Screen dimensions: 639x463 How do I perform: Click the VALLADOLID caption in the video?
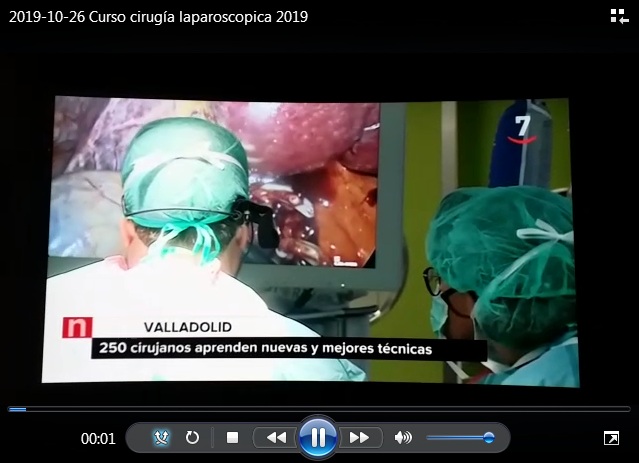pos(188,327)
